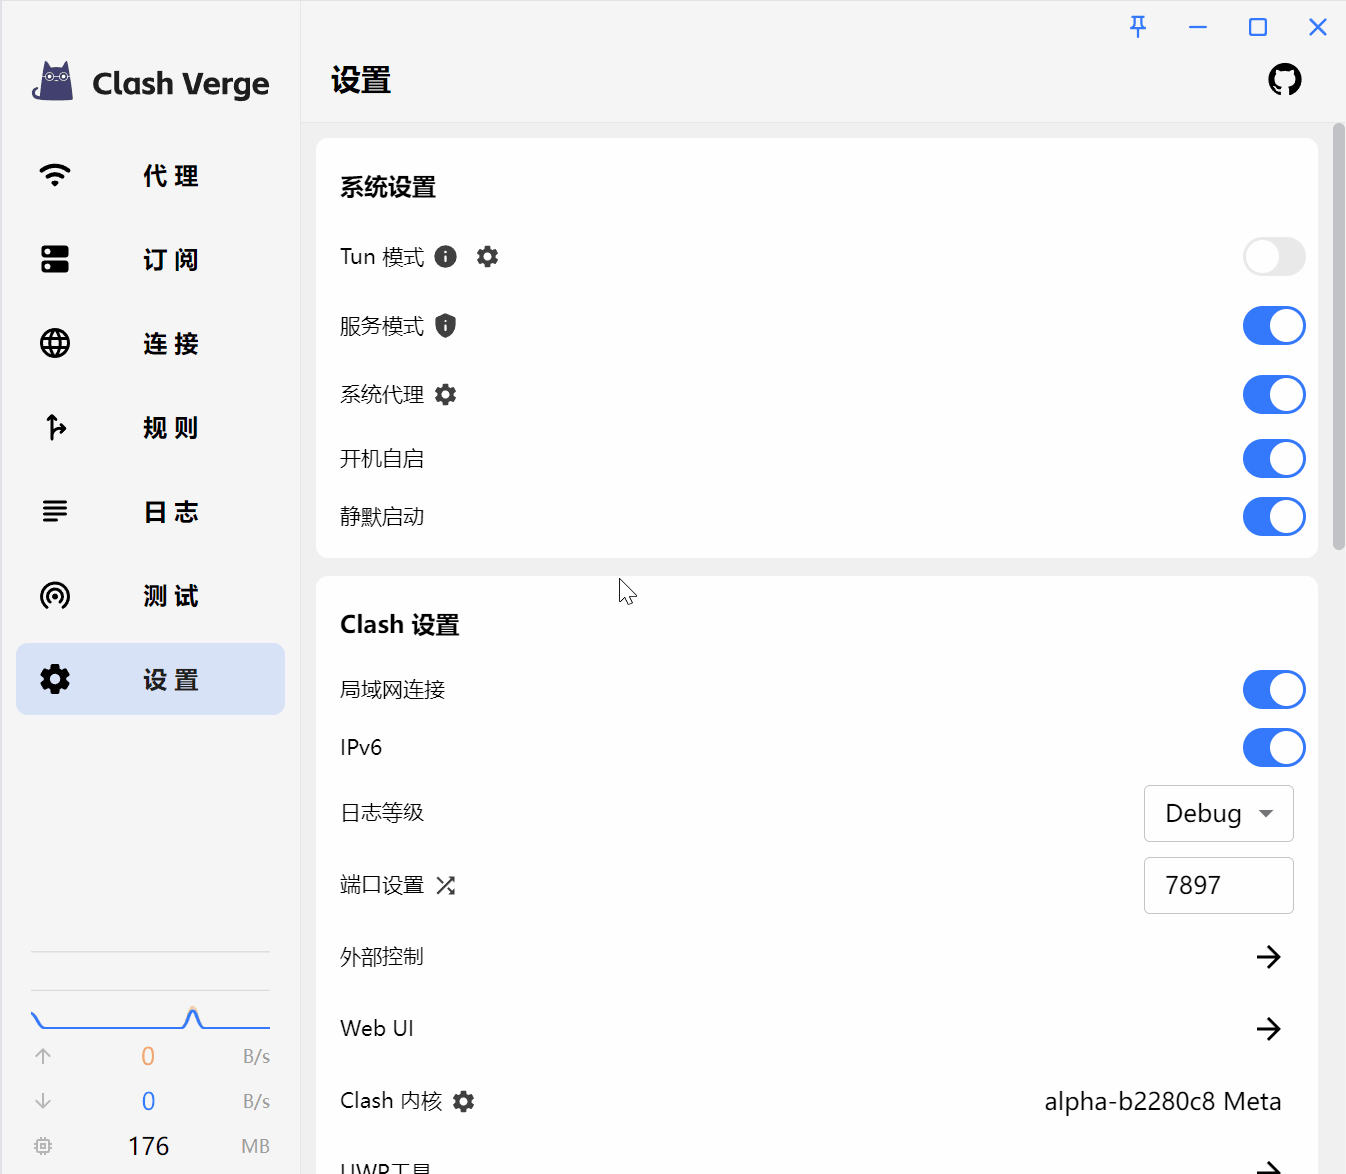Image resolution: width=1346 pixels, height=1174 pixels.
Task: Go to 日志 page
Action: click(x=150, y=511)
